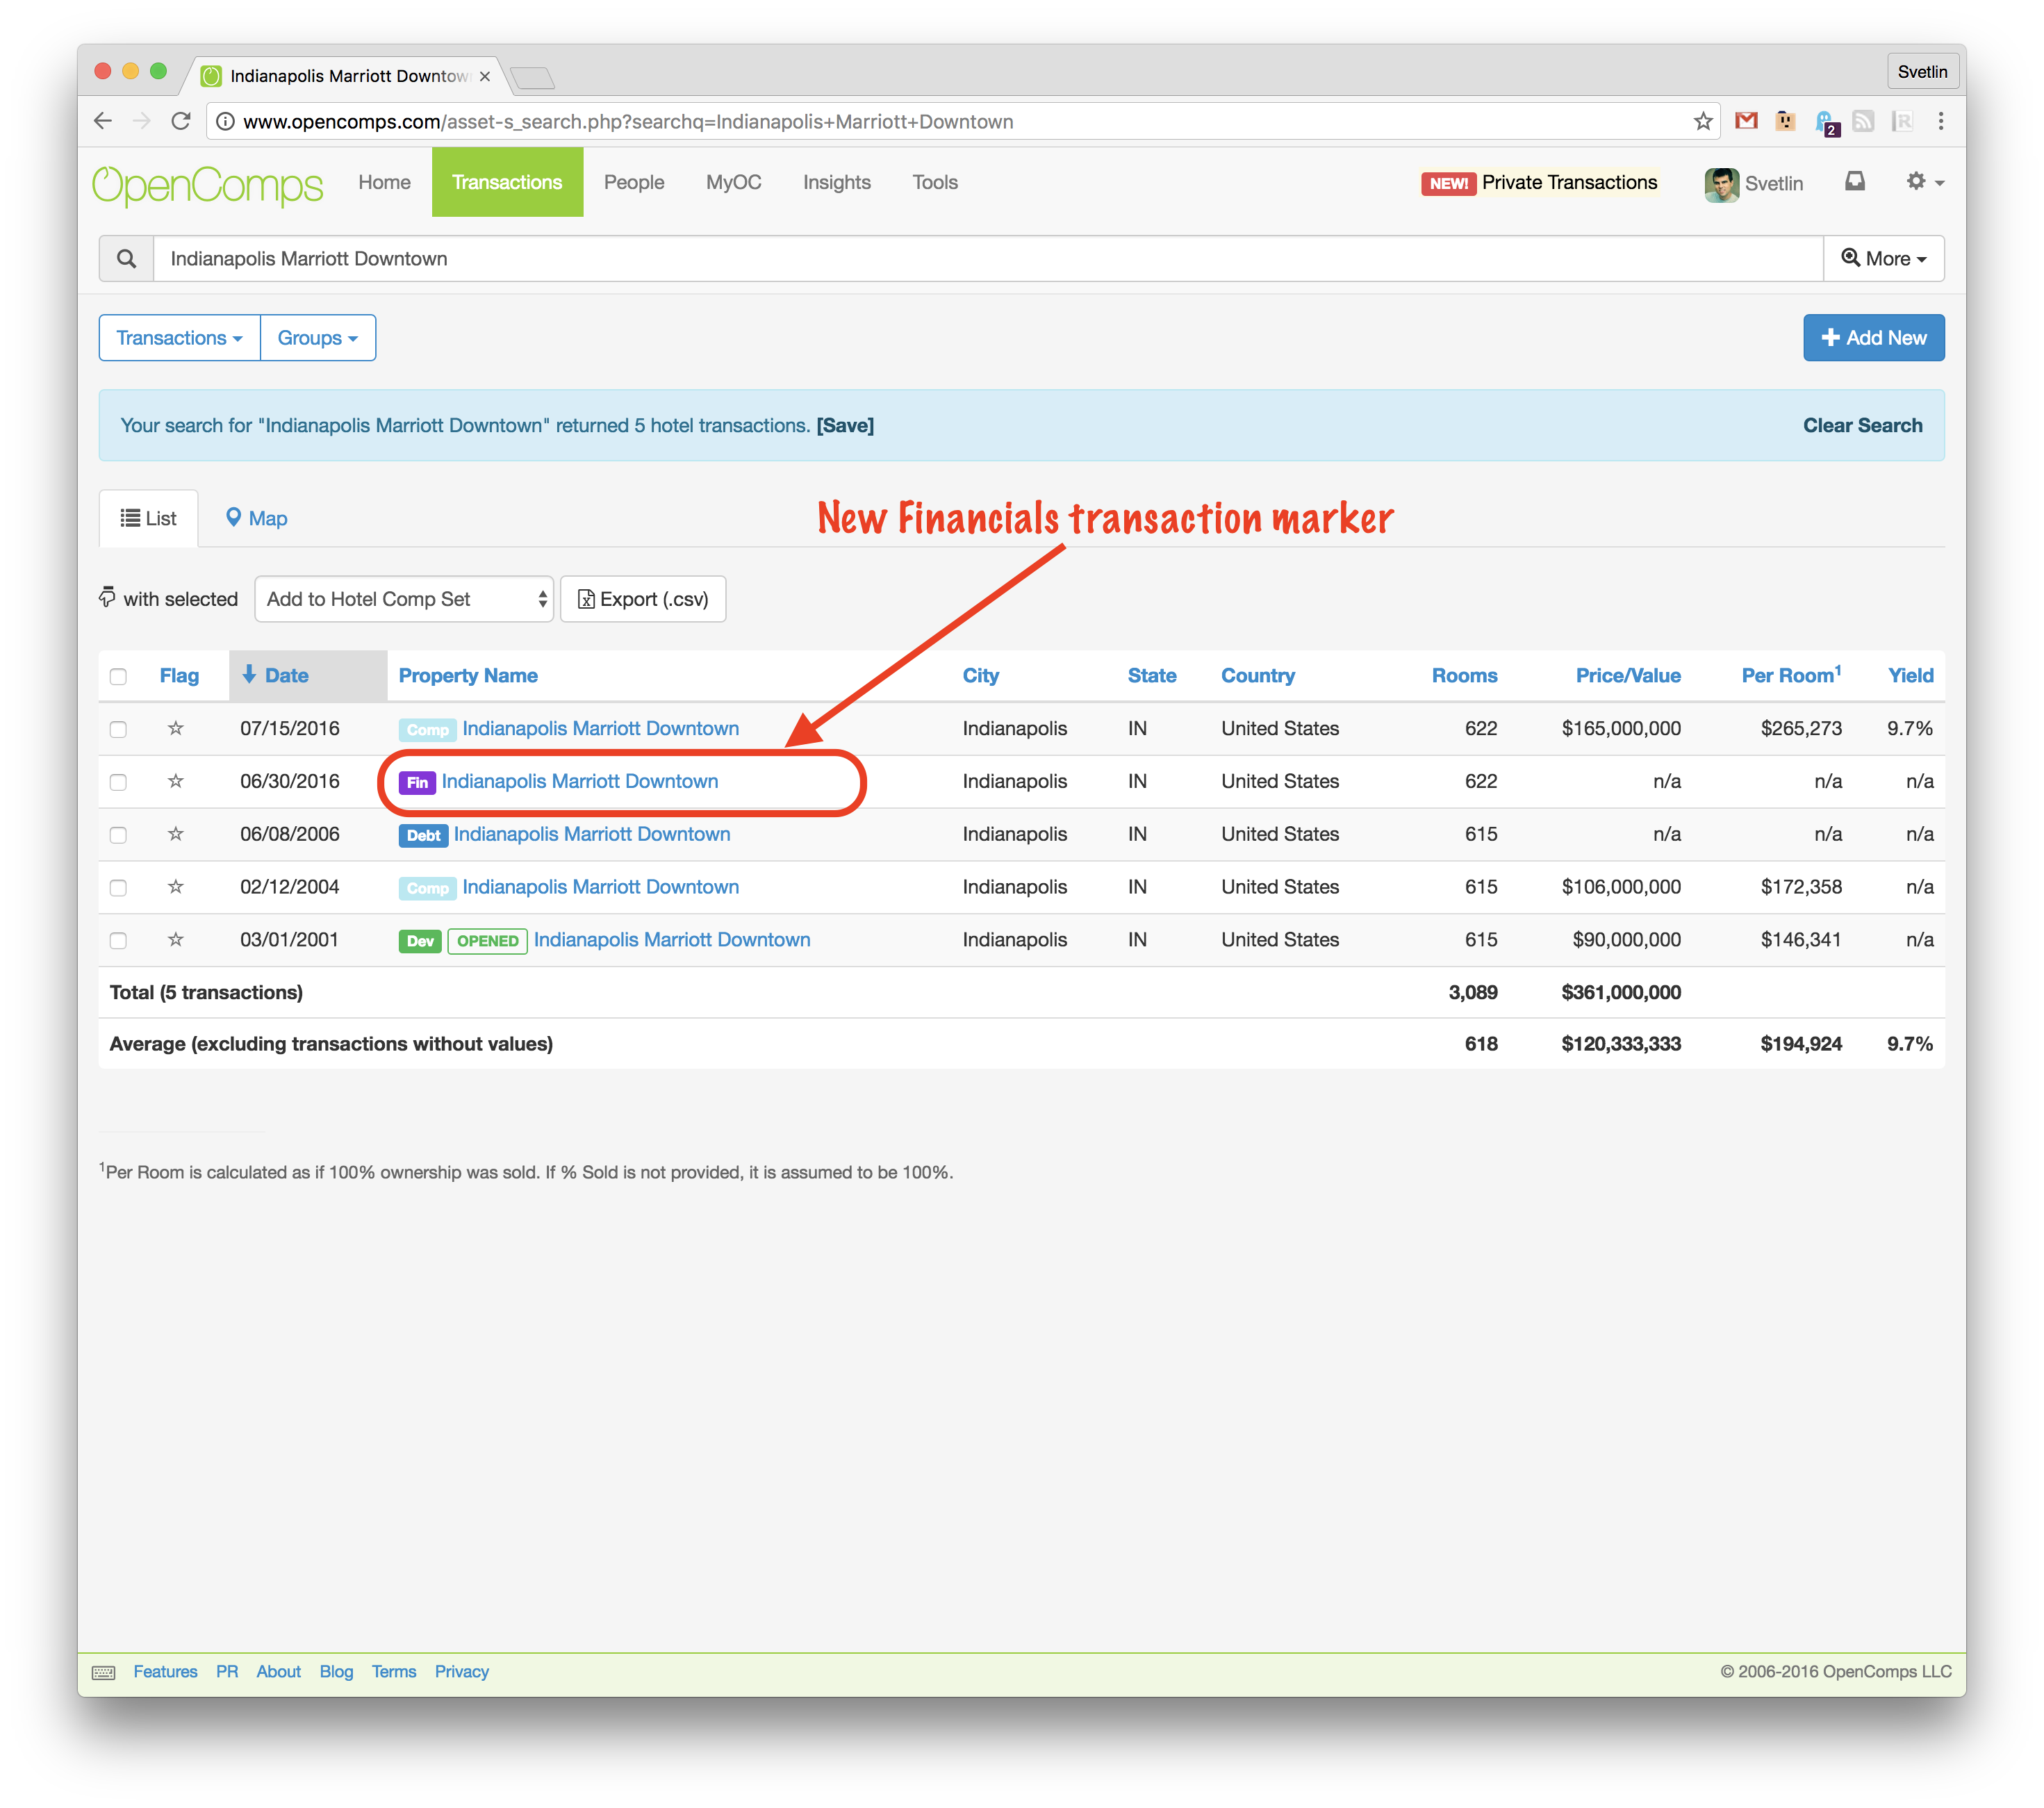The image size is (2044, 1808).
Task: Click the browser back arrow
Action: 102,121
